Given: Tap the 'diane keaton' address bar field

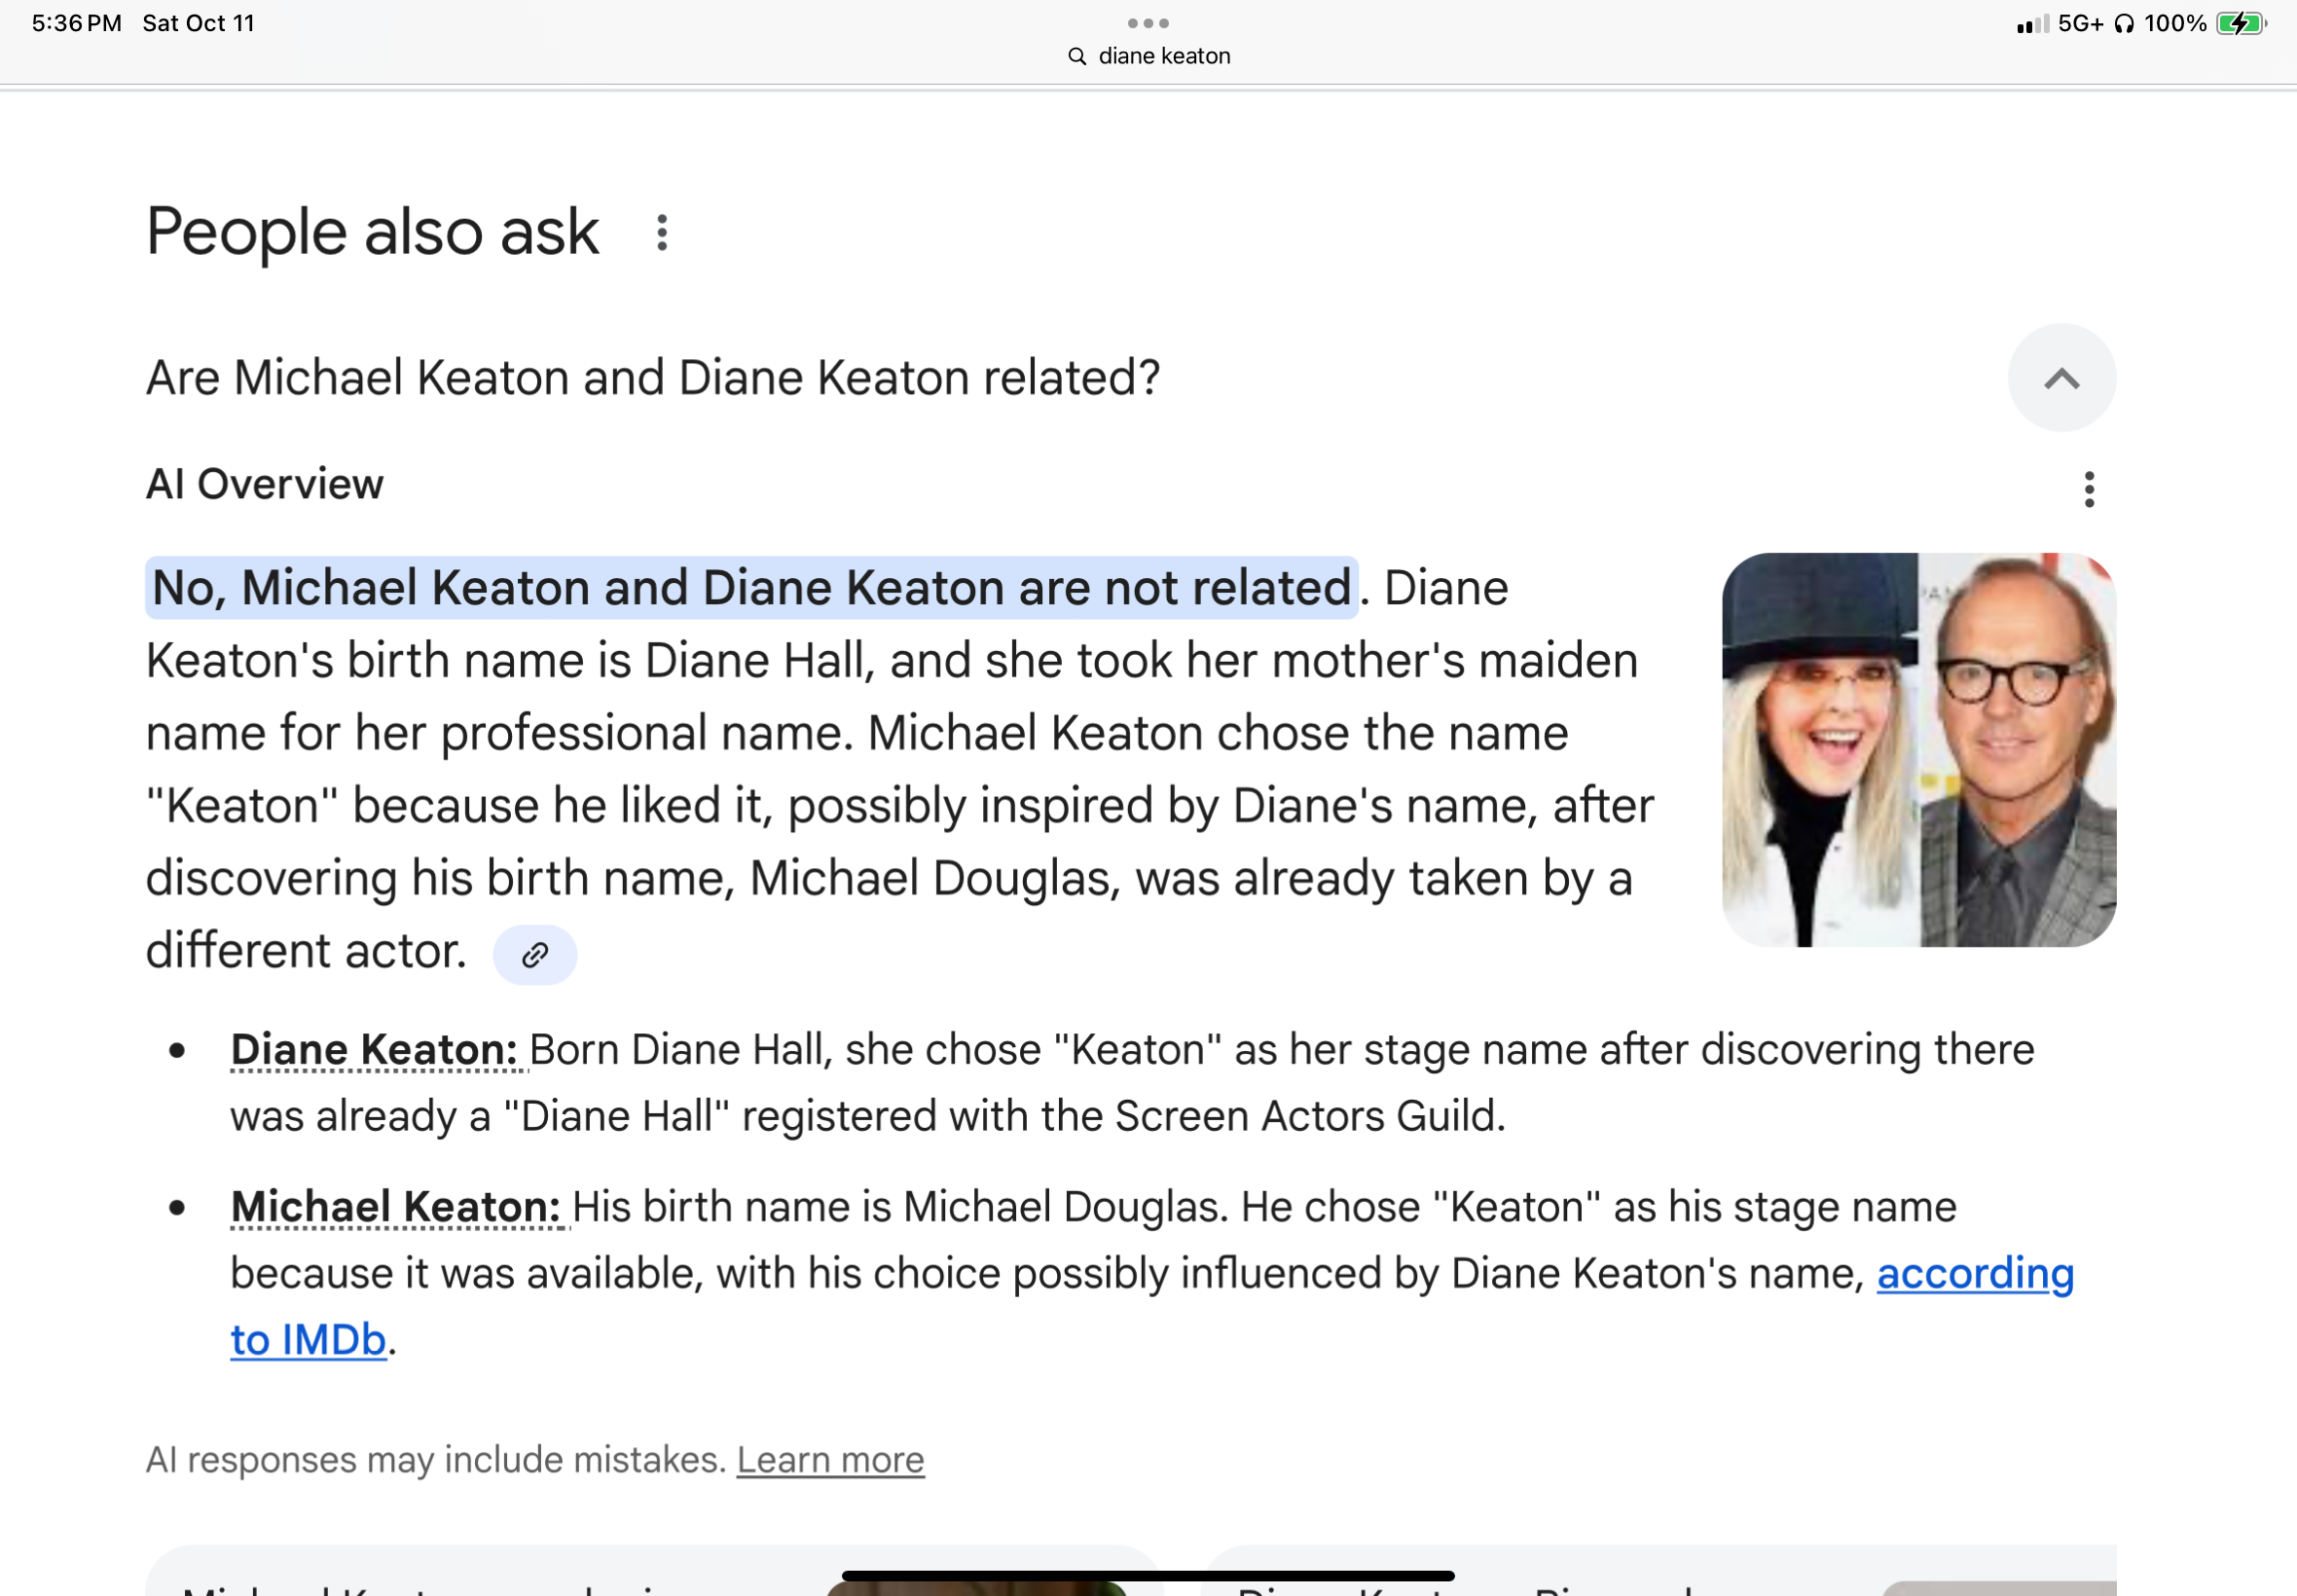Looking at the screenshot, I should click(1164, 56).
